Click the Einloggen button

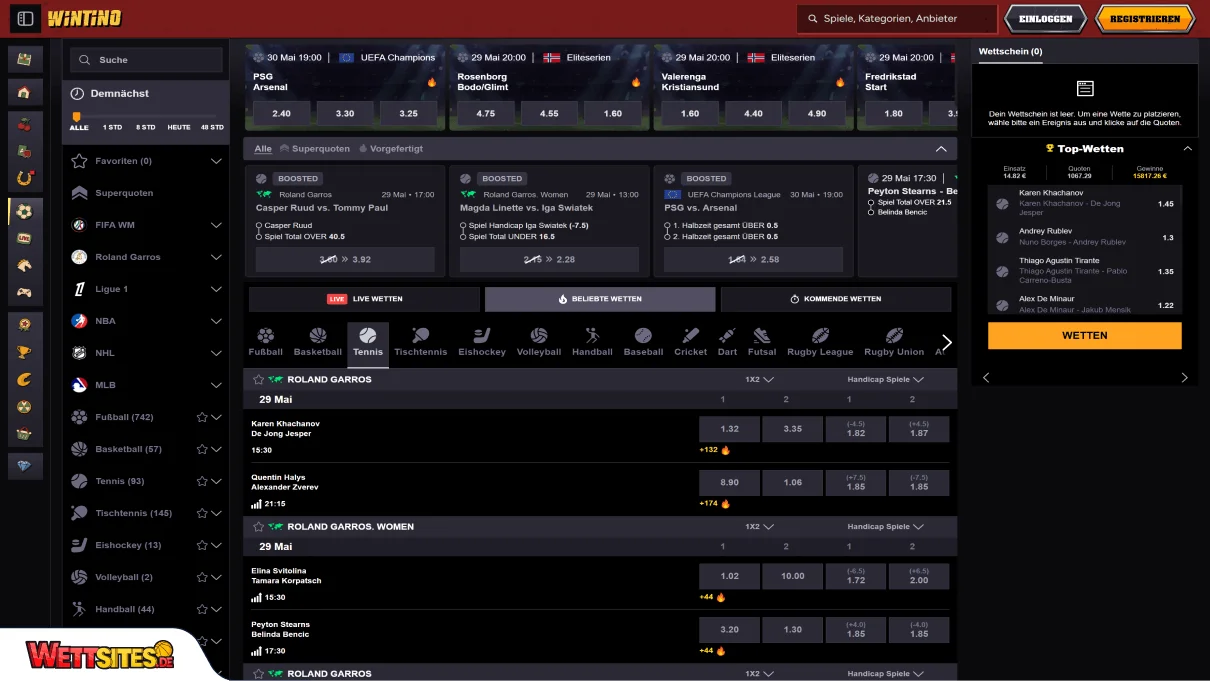[1045, 19]
